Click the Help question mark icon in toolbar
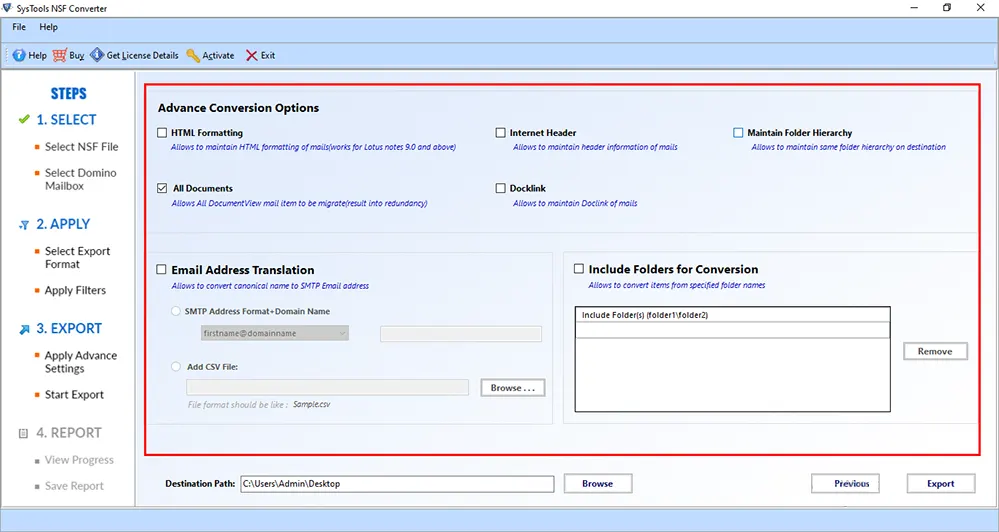999x532 pixels. tap(19, 55)
